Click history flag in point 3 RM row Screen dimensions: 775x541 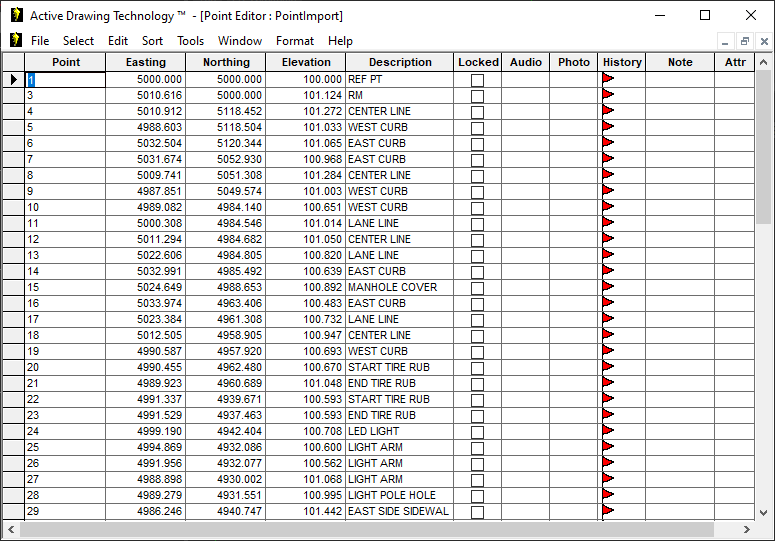[x=608, y=95]
